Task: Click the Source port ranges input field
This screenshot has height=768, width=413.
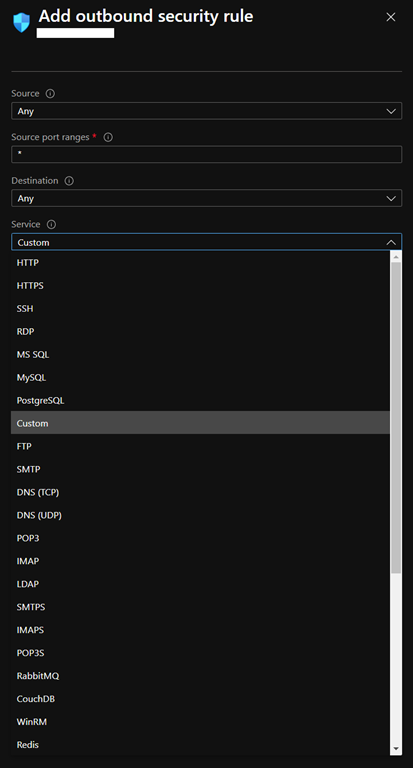Action: coord(206,154)
